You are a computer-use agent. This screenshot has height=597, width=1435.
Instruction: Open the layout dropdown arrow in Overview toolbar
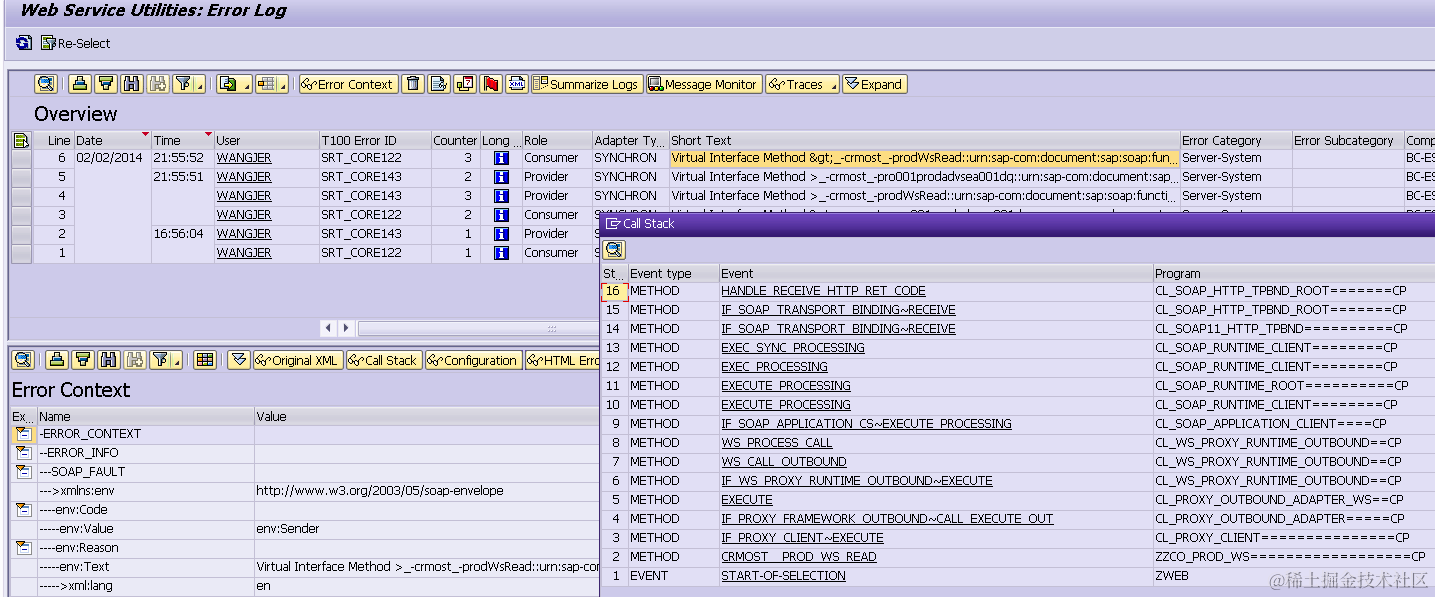tap(283, 84)
